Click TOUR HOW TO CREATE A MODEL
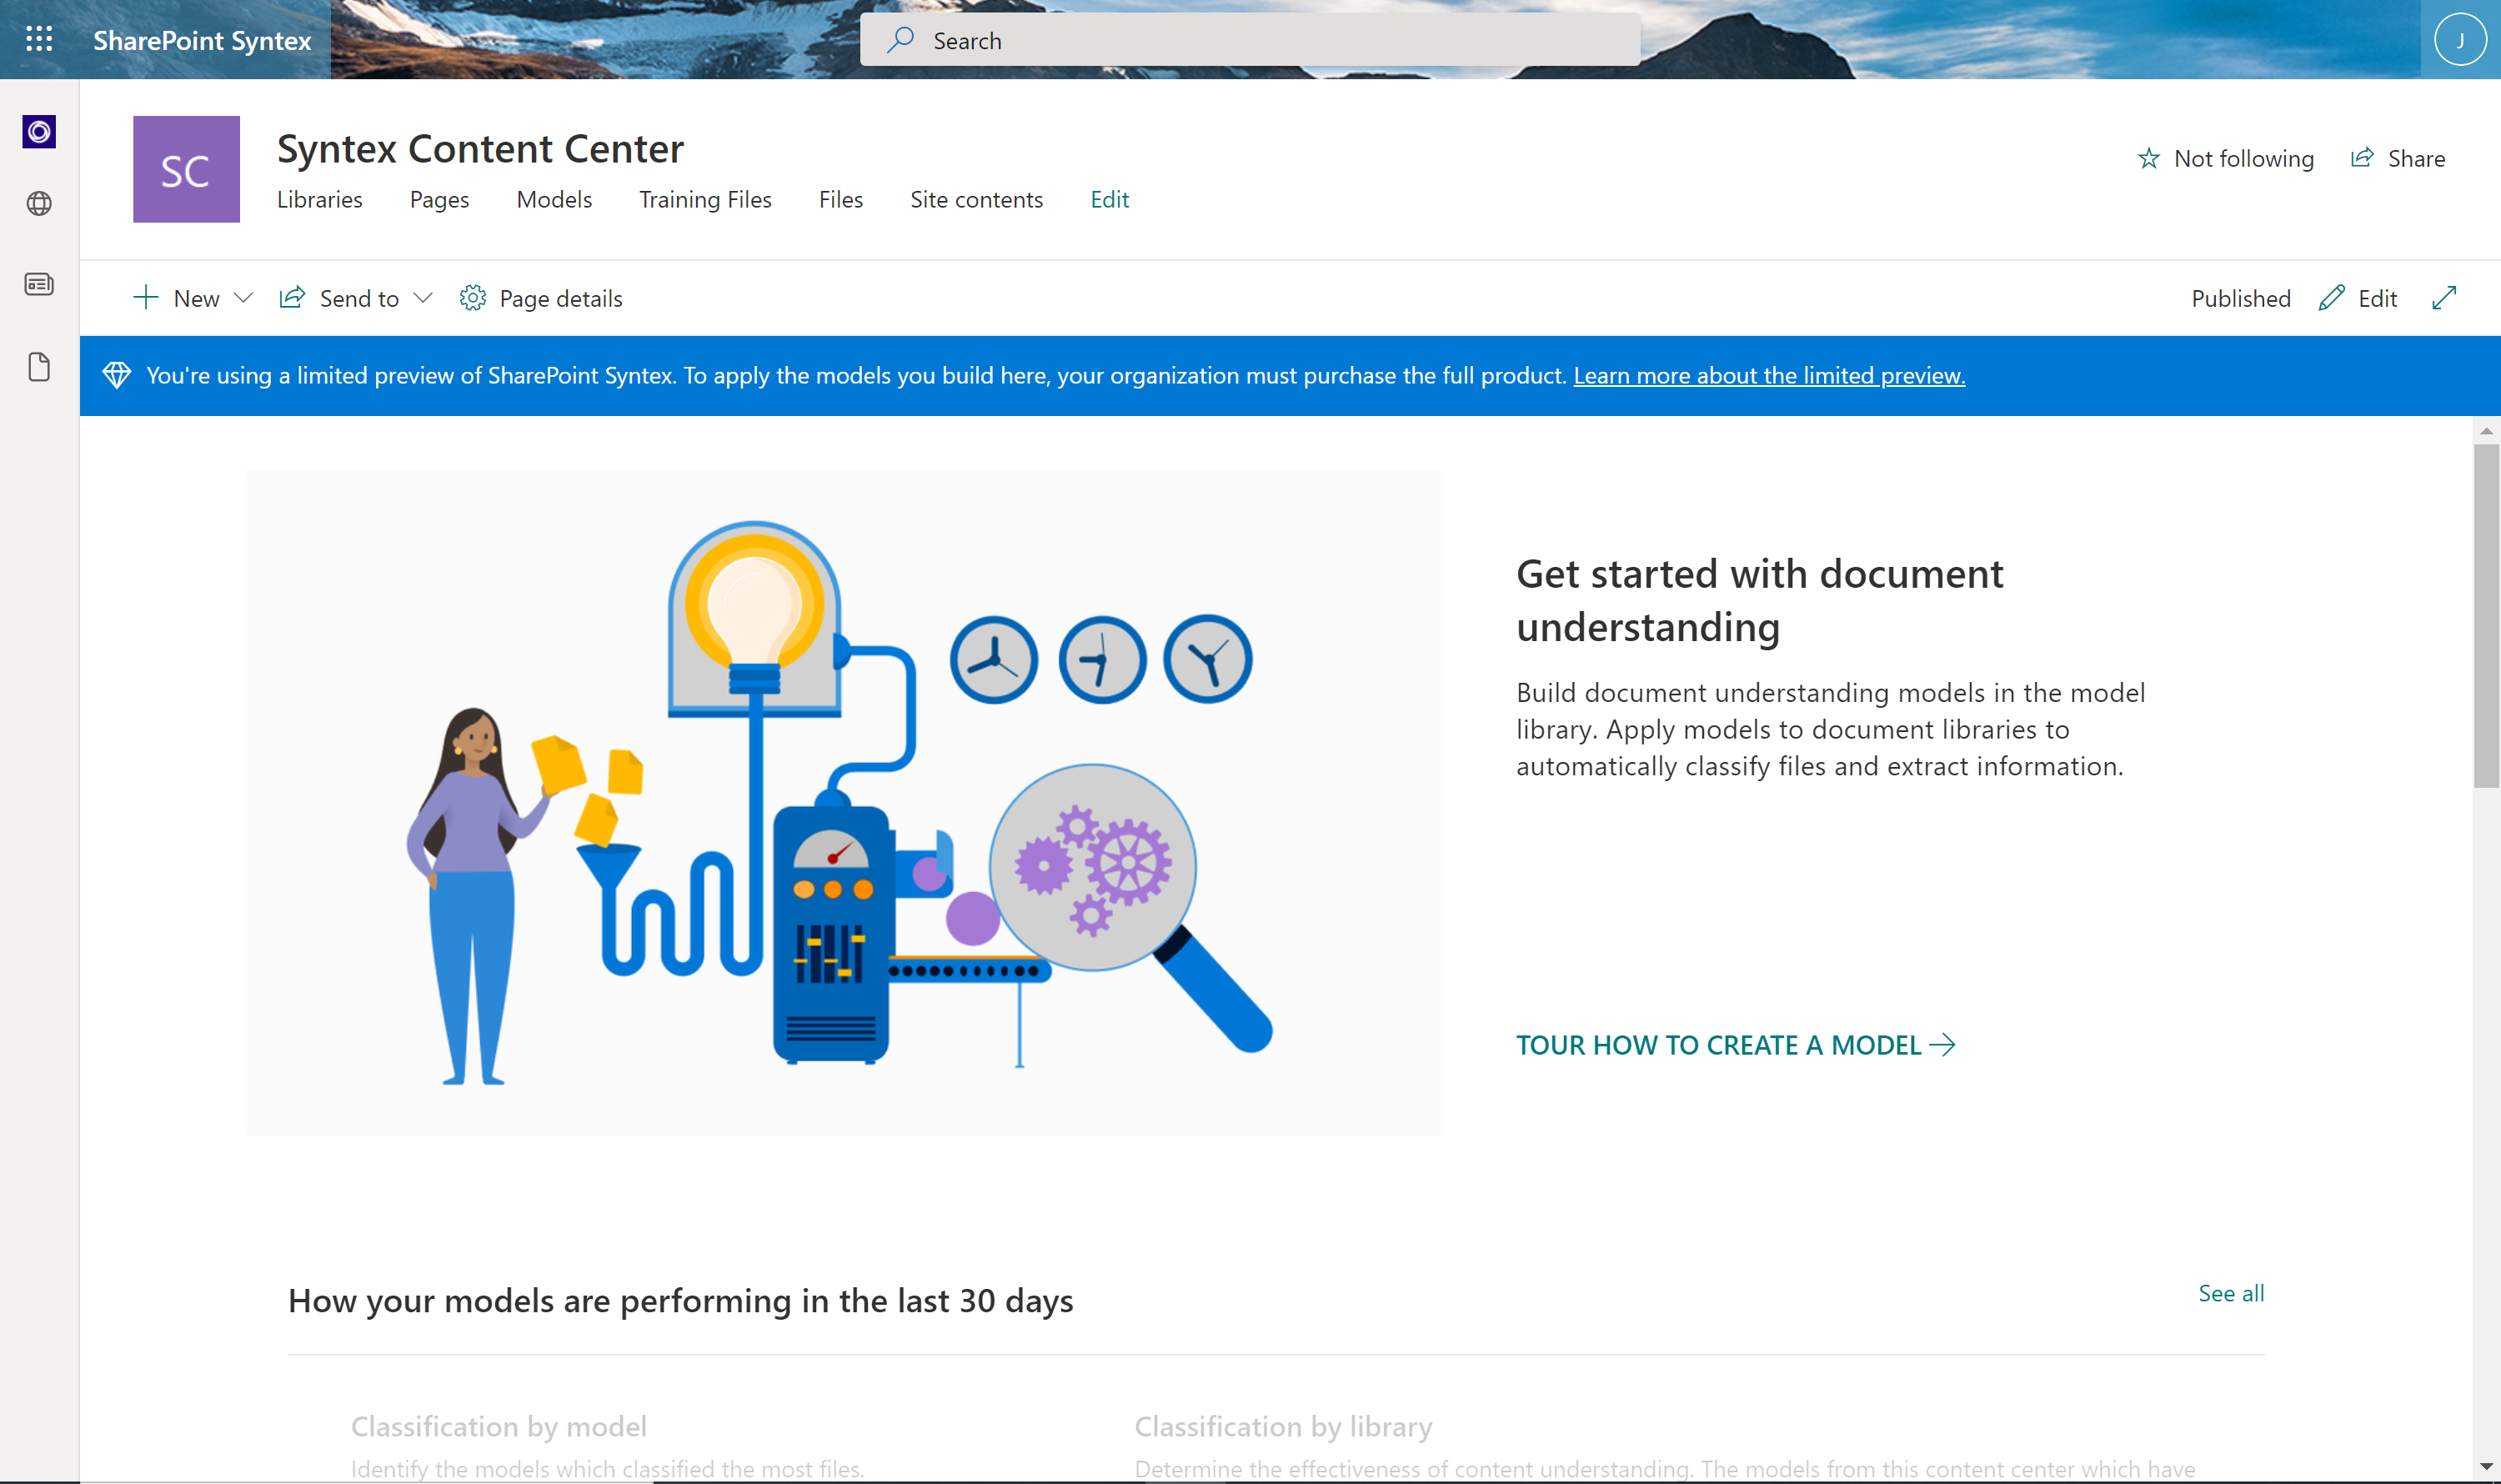Screen dimensions: 2501x1484 [x=1735, y=1045]
